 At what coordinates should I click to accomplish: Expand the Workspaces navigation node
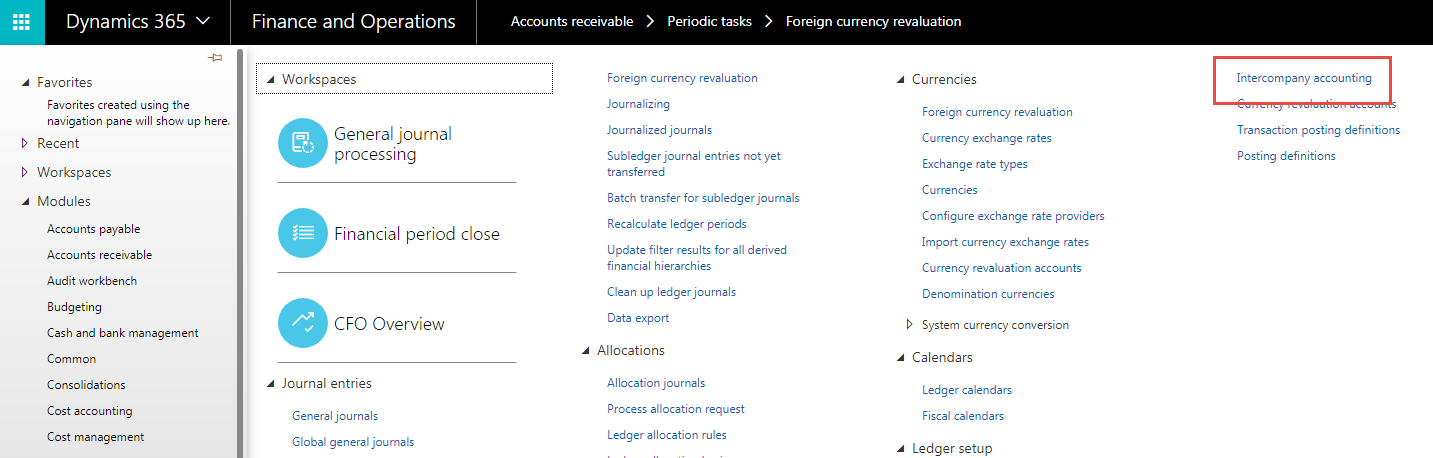click(26, 173)
